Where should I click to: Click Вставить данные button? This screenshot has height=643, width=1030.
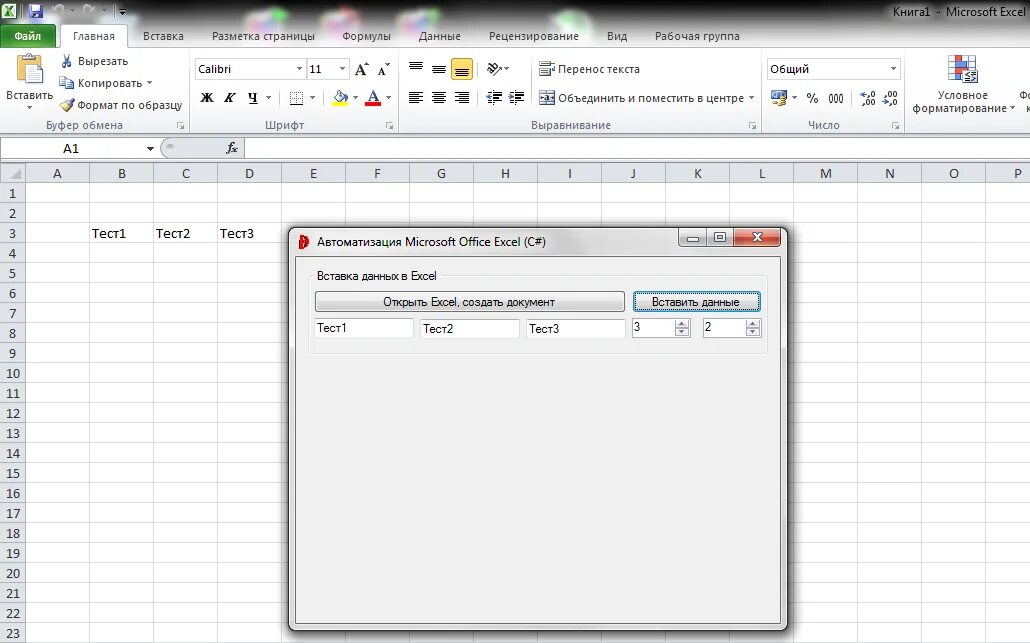click(x=696, y=301)
